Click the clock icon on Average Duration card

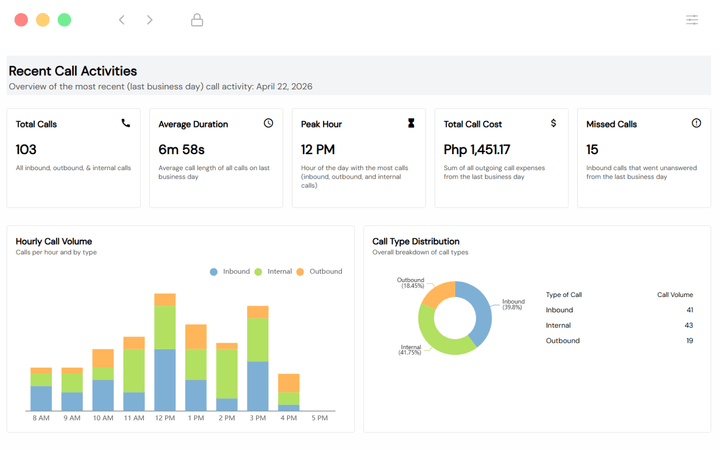point(268,124)
